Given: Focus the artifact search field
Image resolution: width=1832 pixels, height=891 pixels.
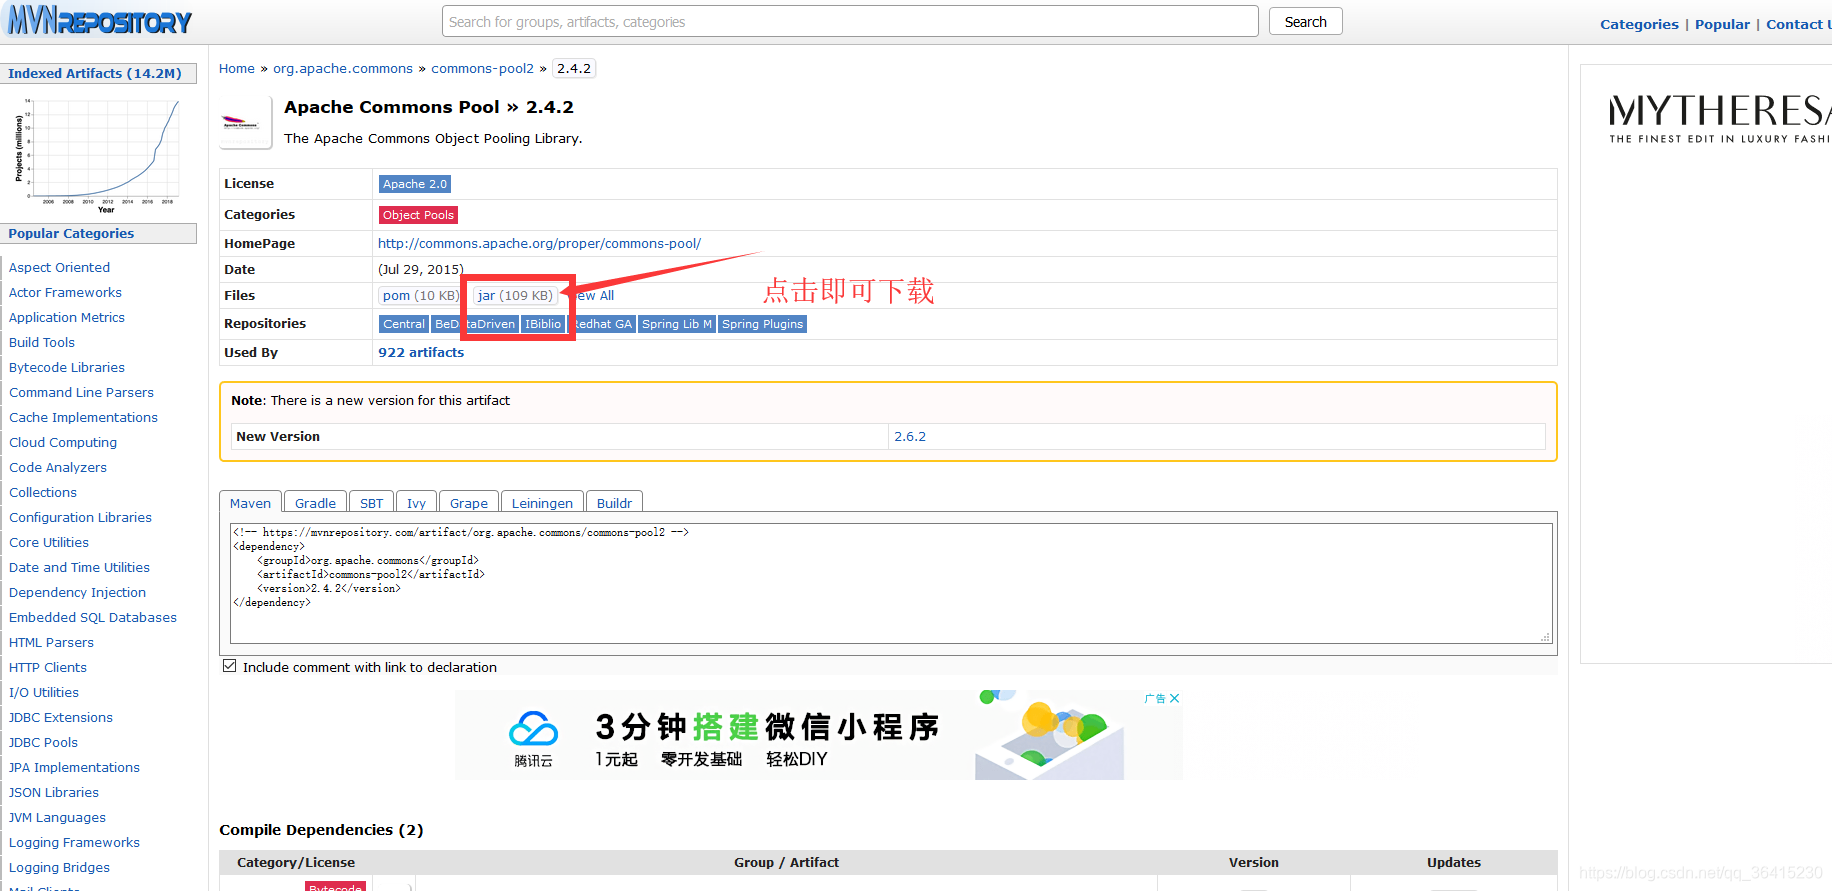Looking at the screenshot, I should click(x=850, y=21).
